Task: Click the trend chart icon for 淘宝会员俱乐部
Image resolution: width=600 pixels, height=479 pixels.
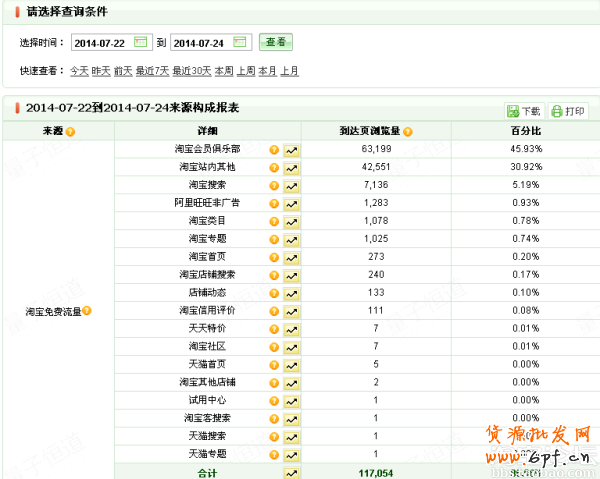Action: coord(292,149)
